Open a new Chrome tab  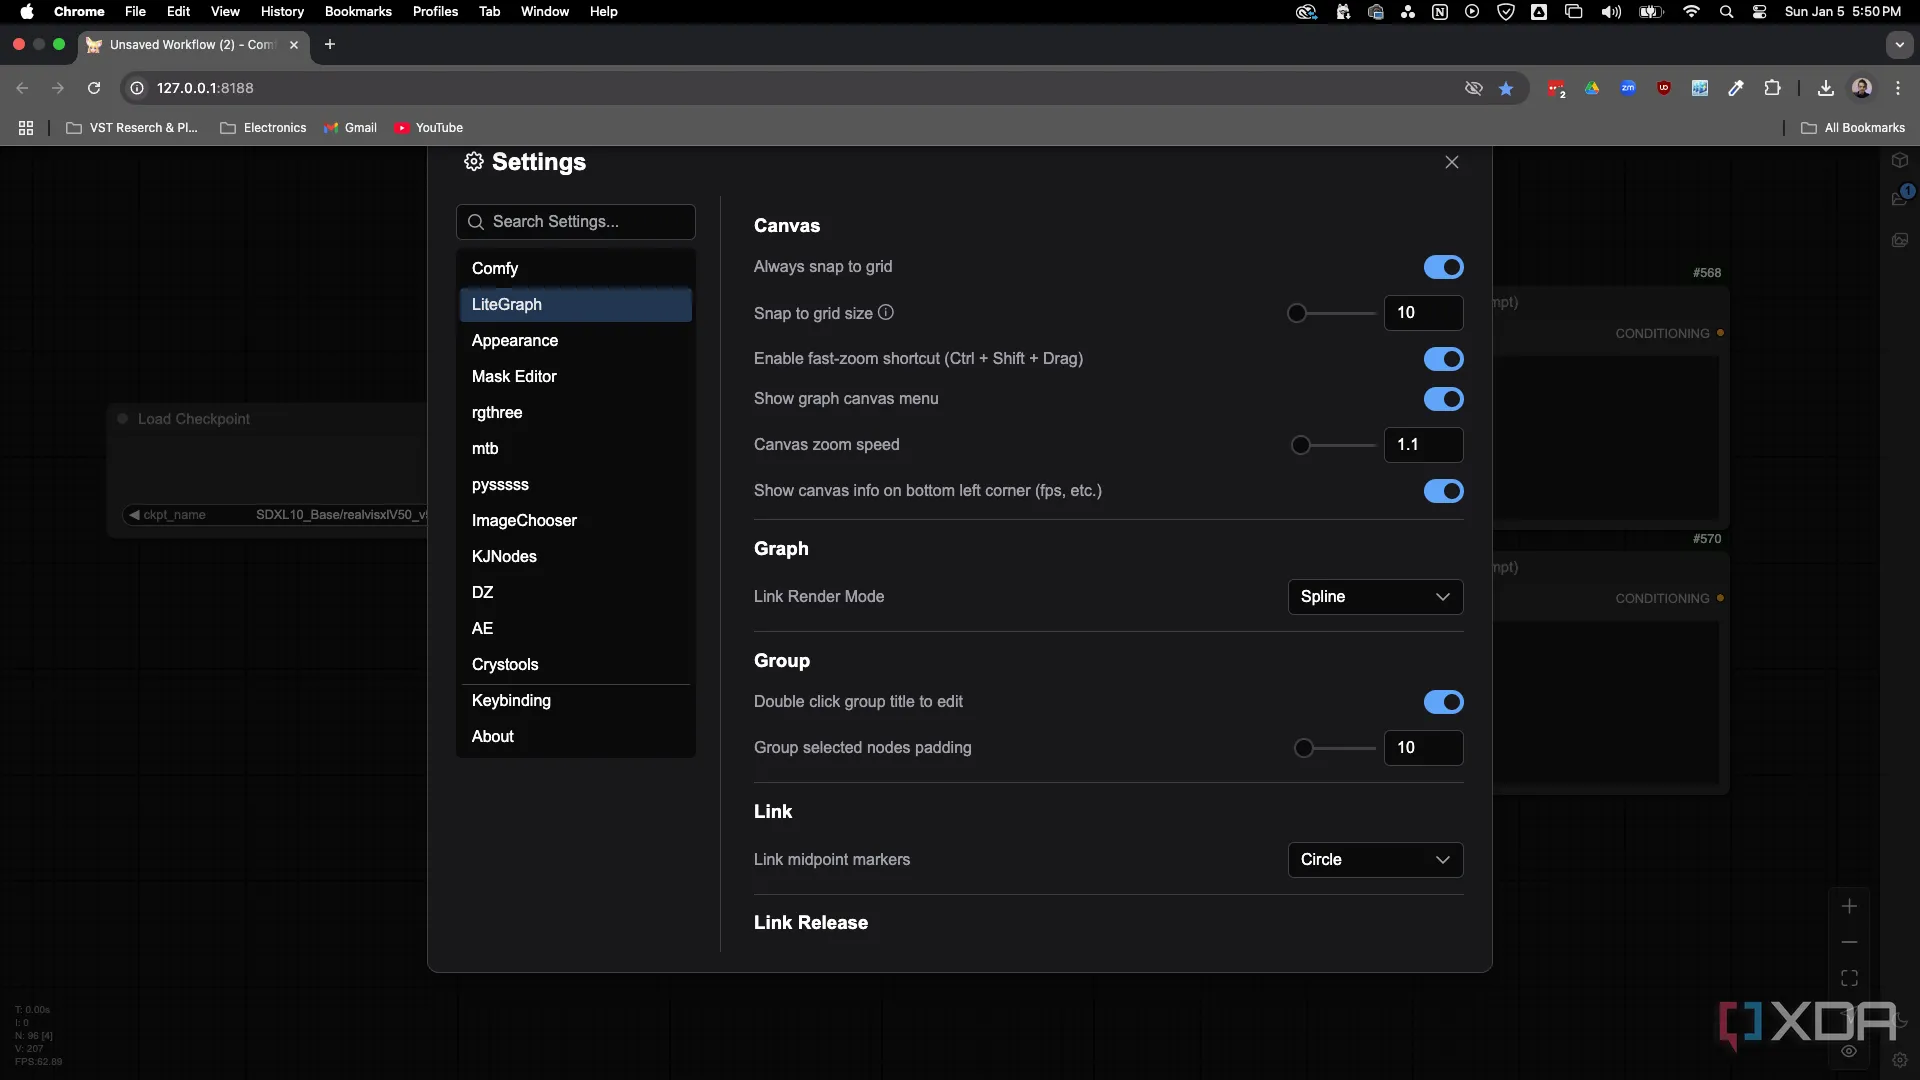click(330, 44)
